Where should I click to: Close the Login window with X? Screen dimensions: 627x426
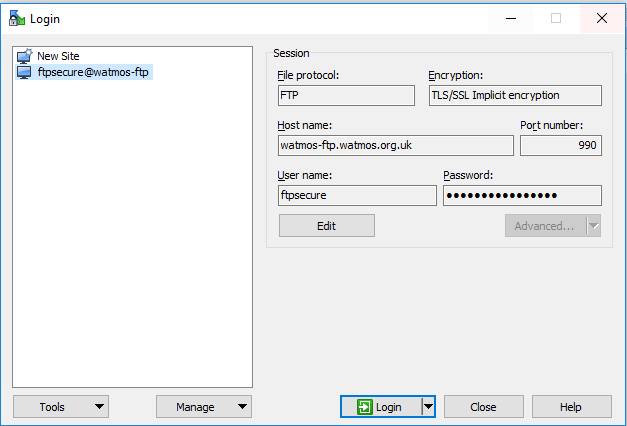pyautogui.click(x=601, y=18)
